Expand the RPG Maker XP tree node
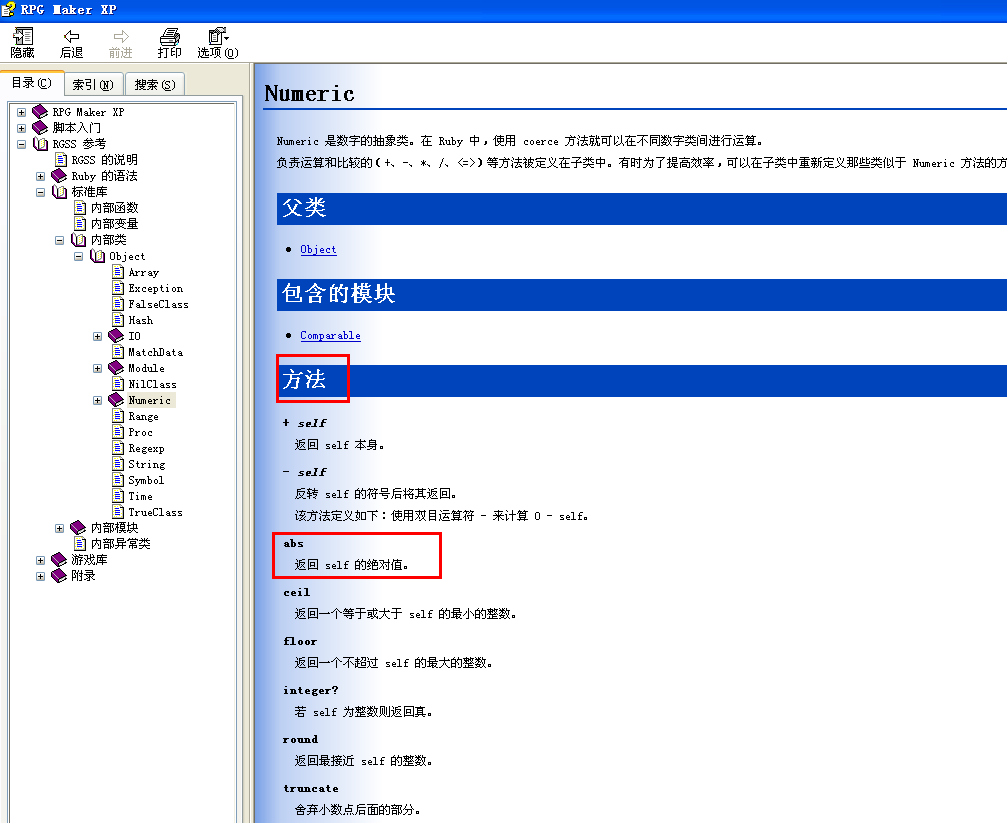 [21, 112]
